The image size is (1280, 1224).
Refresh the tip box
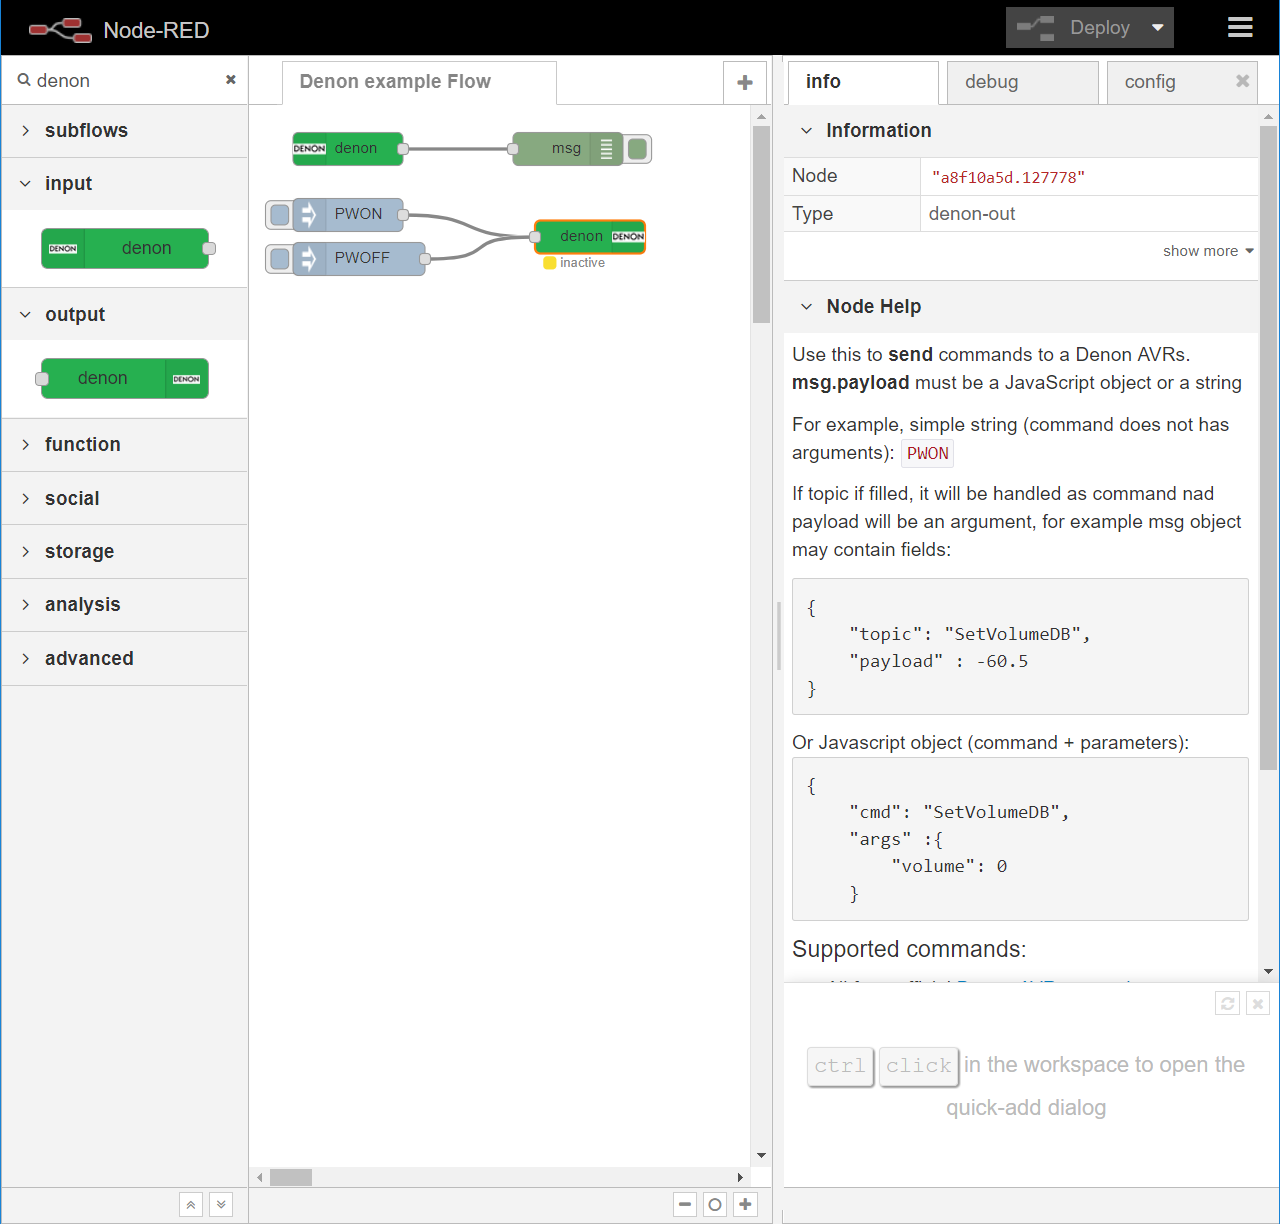tap(1228, 1003)
